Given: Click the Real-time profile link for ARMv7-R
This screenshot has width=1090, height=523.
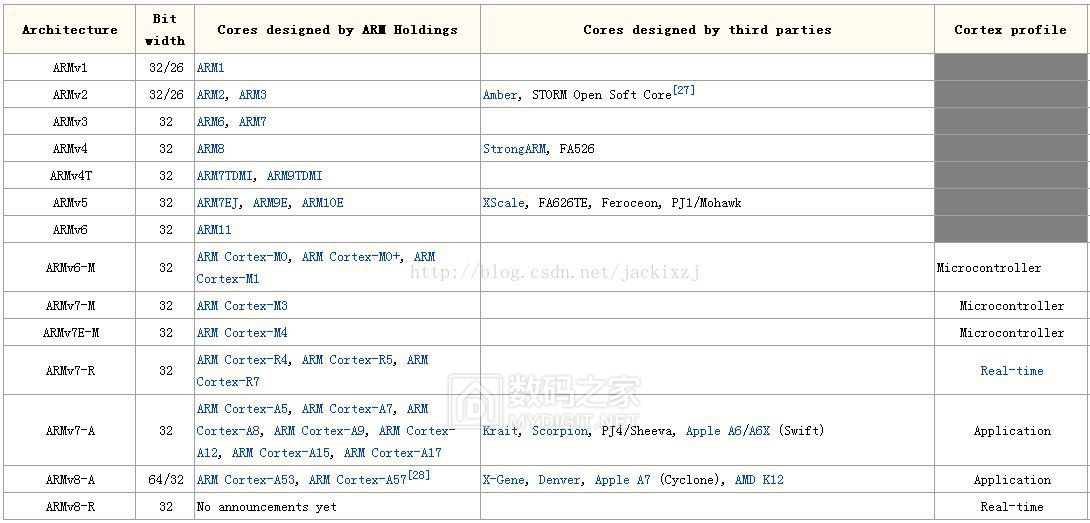Looking at the screenshot, I should [x=1011, y=371].
